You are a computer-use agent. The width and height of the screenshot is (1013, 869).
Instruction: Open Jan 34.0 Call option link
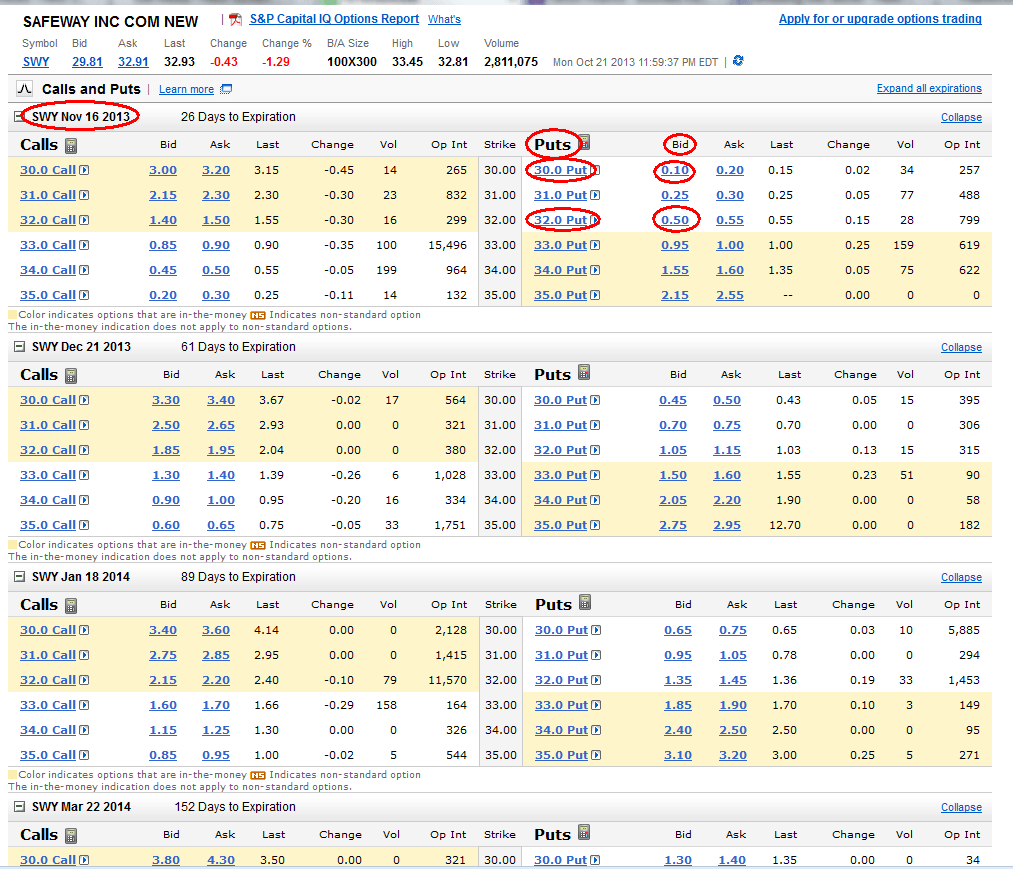(x=48, y=731)
